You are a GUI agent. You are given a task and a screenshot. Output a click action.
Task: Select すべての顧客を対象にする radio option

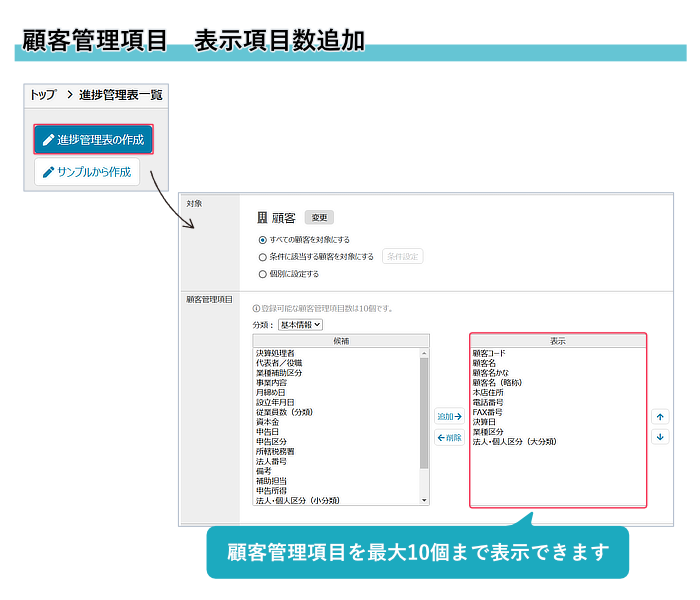pos(263,240)
